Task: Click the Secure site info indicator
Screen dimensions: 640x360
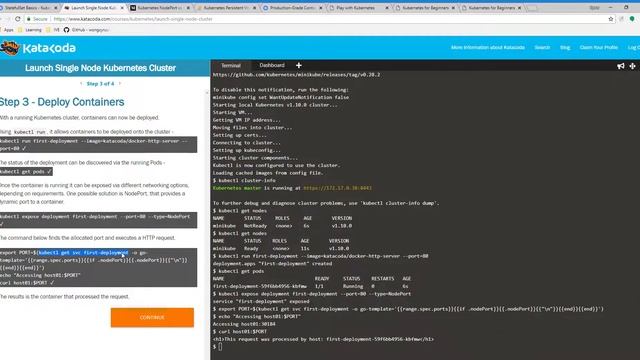Action: click(37, 19)
